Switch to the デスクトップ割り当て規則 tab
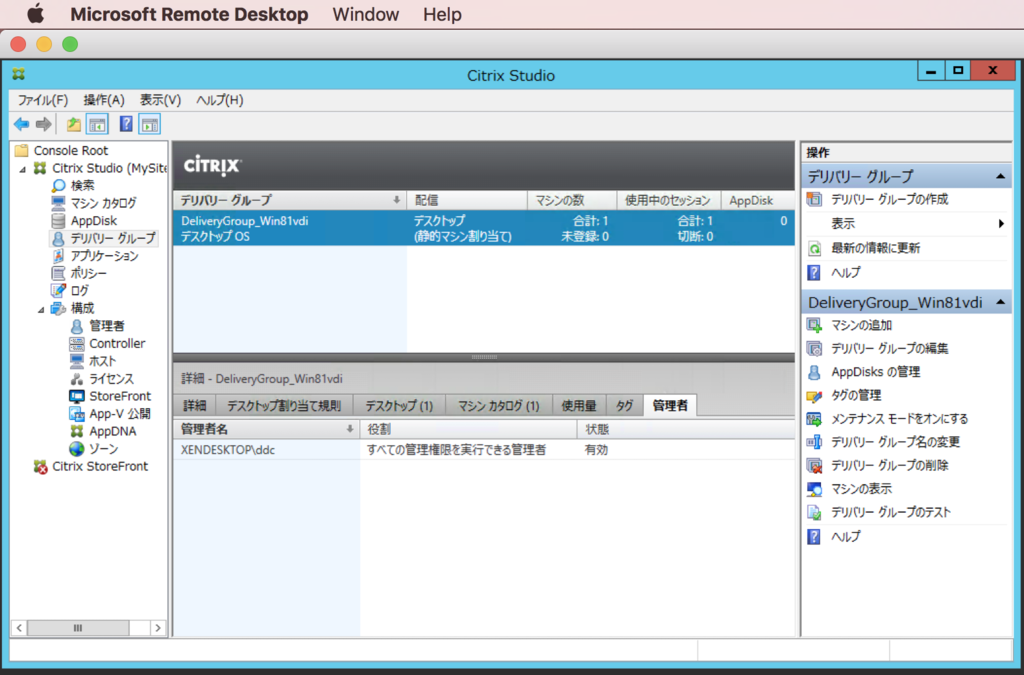The image size is (1024, 675). tap(283, 405)
